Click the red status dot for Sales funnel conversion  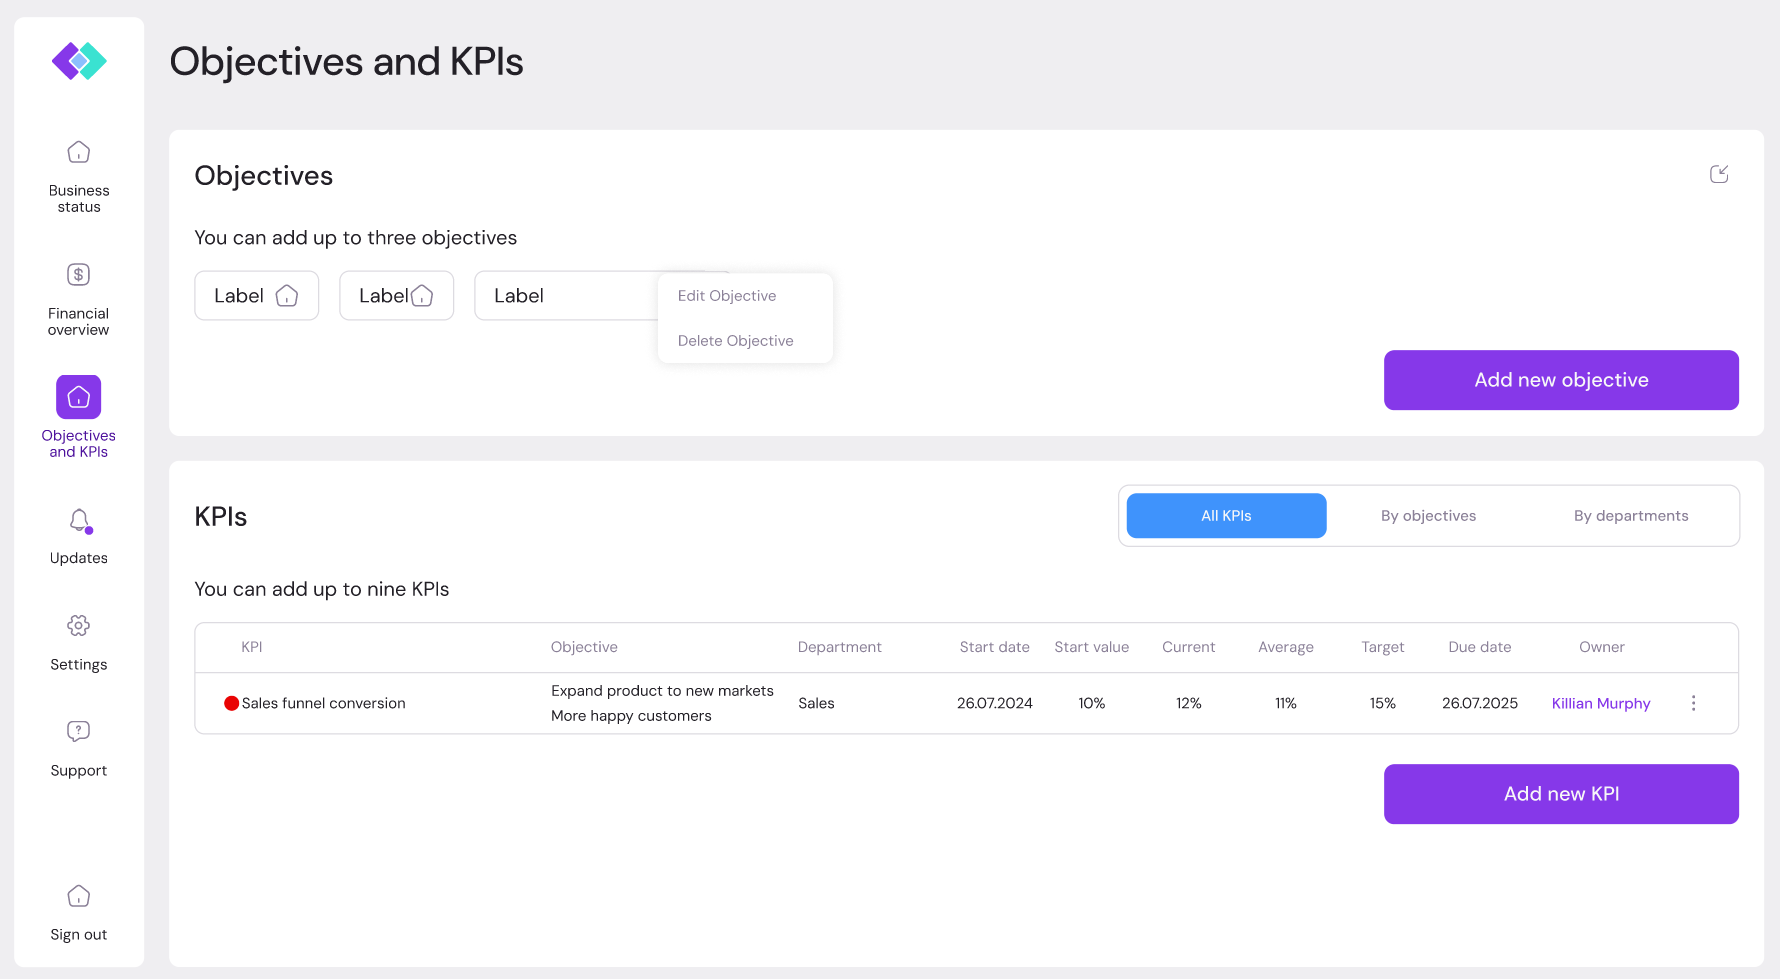coord(232,703)
